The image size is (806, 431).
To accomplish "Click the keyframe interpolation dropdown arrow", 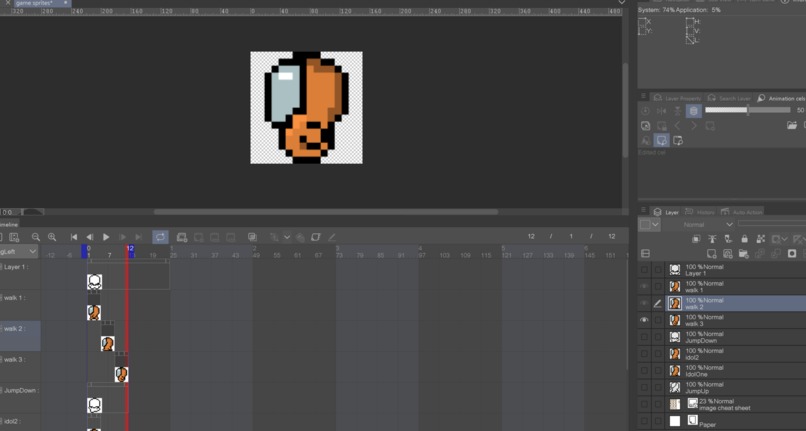I will (x=287, y=237).
